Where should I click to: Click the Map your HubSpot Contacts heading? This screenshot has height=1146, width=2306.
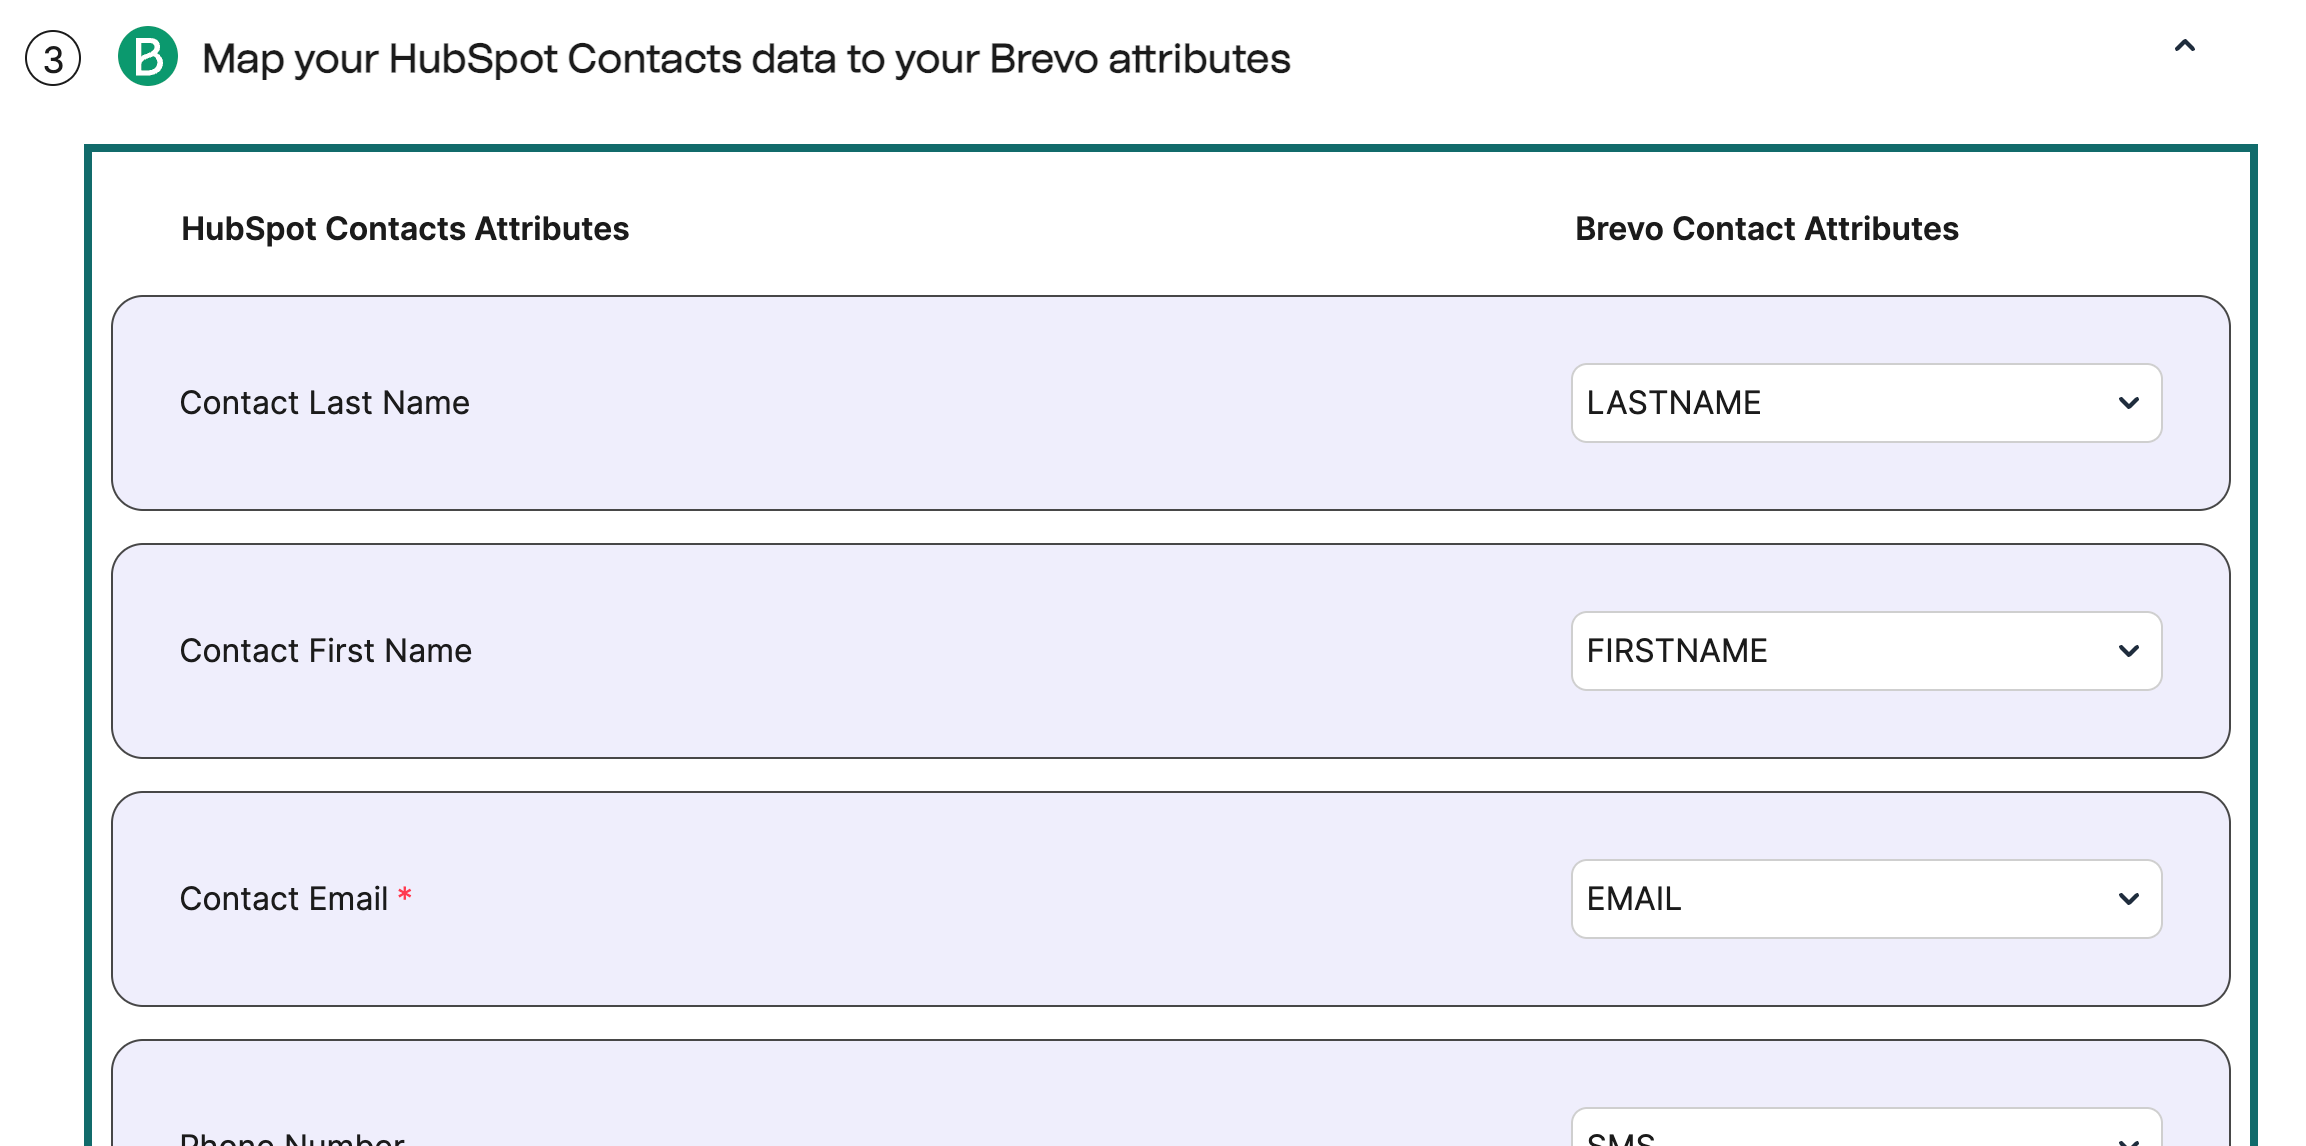pyautogui.click(x=746, y=58)
